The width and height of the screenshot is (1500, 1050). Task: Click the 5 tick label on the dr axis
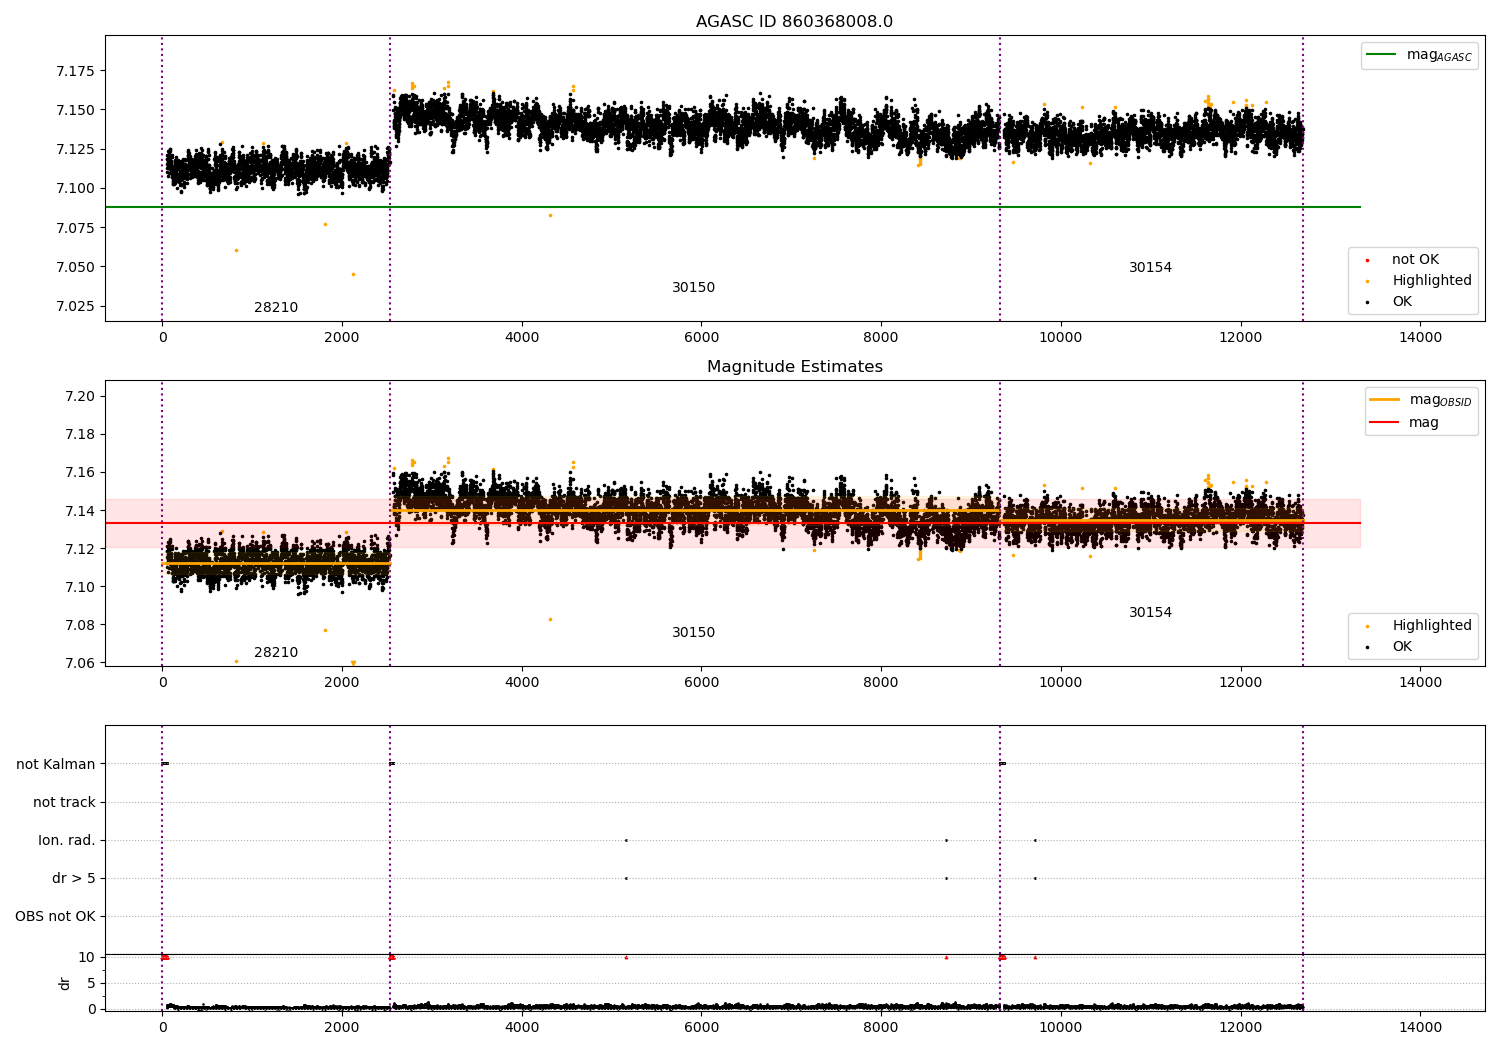[91, 984]
